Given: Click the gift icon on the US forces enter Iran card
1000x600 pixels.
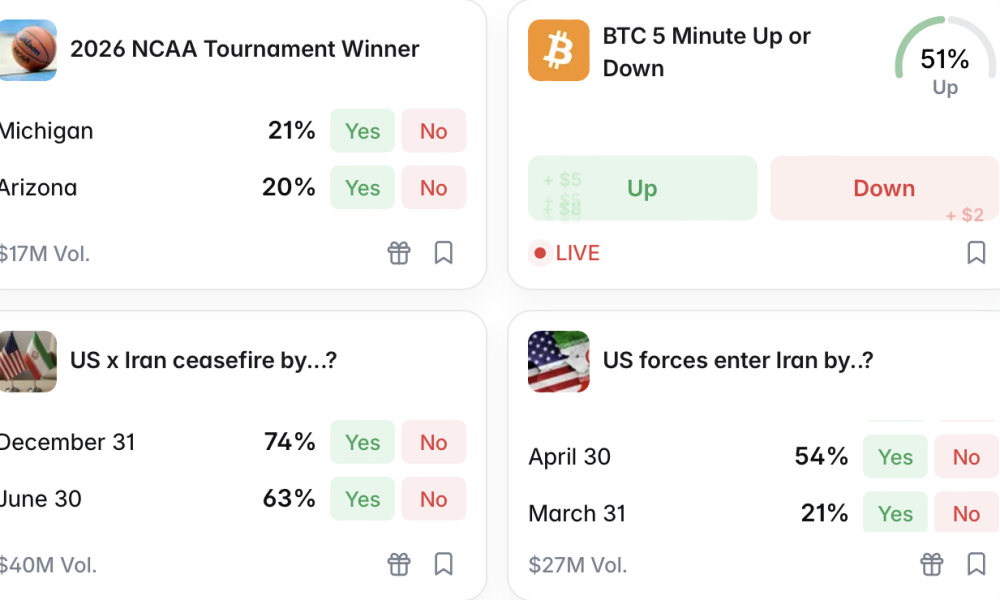Looking at the screenshot, I should tap(931, 564).
